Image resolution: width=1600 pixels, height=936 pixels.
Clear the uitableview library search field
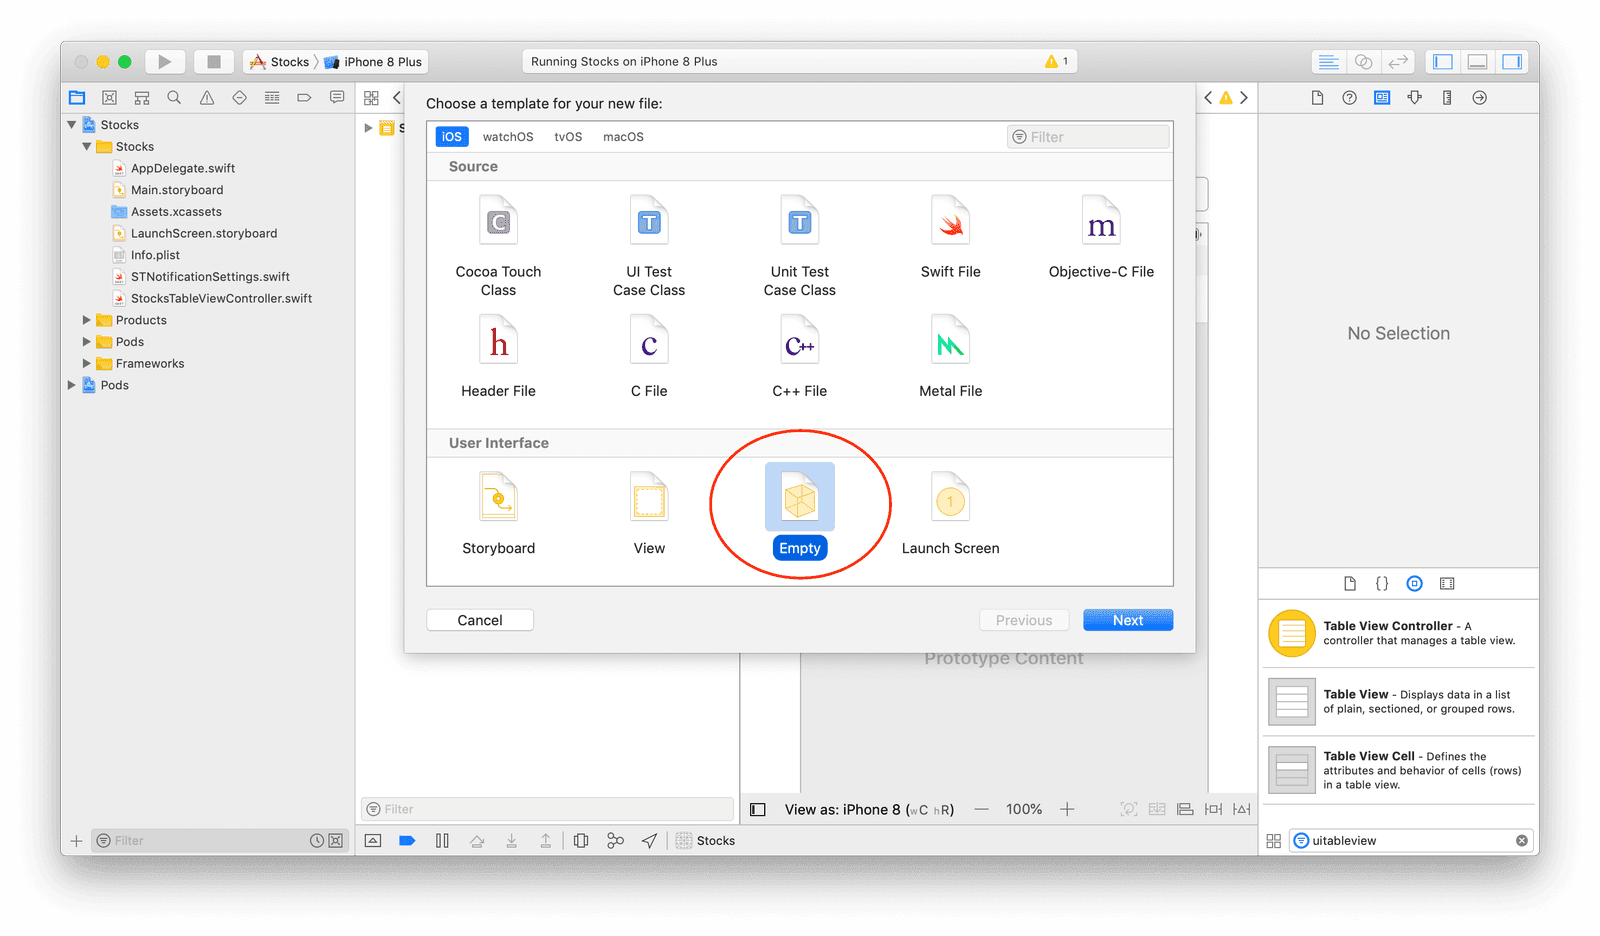click(x=1522, y=840)
